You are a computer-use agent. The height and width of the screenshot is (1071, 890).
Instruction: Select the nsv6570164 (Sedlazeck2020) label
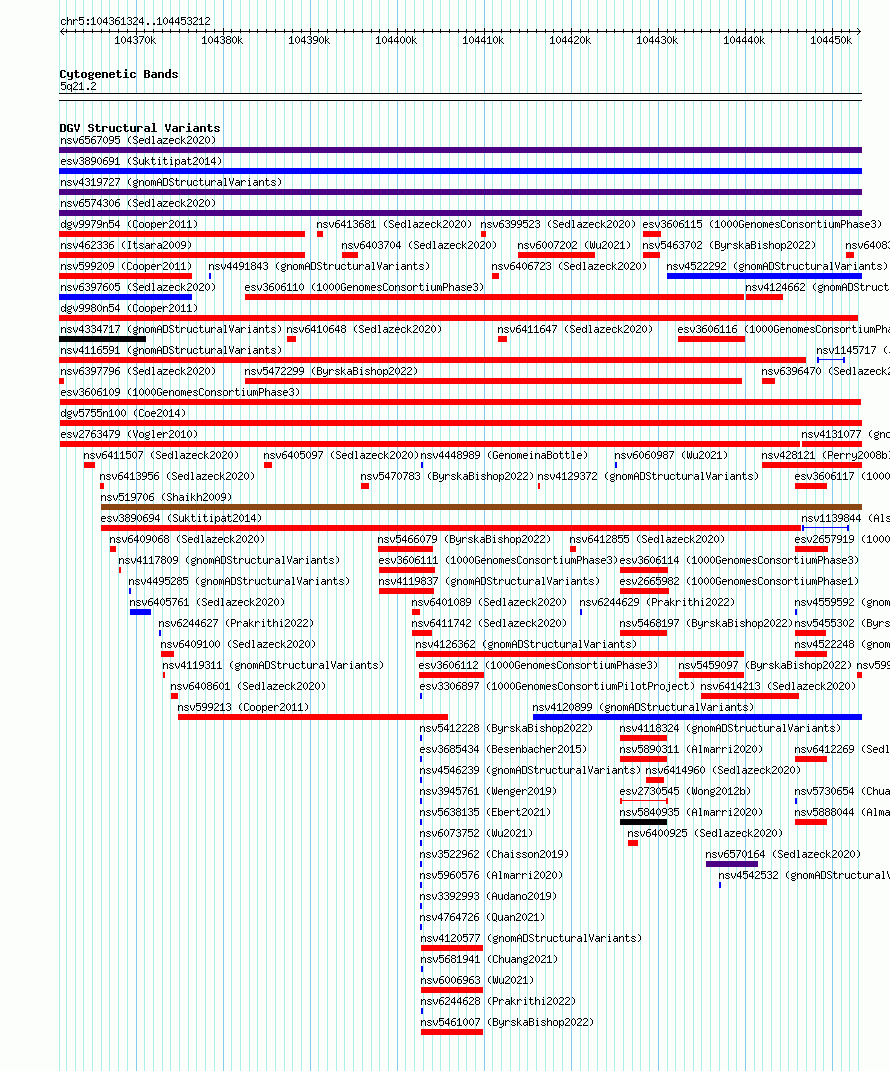click(783, 854)
